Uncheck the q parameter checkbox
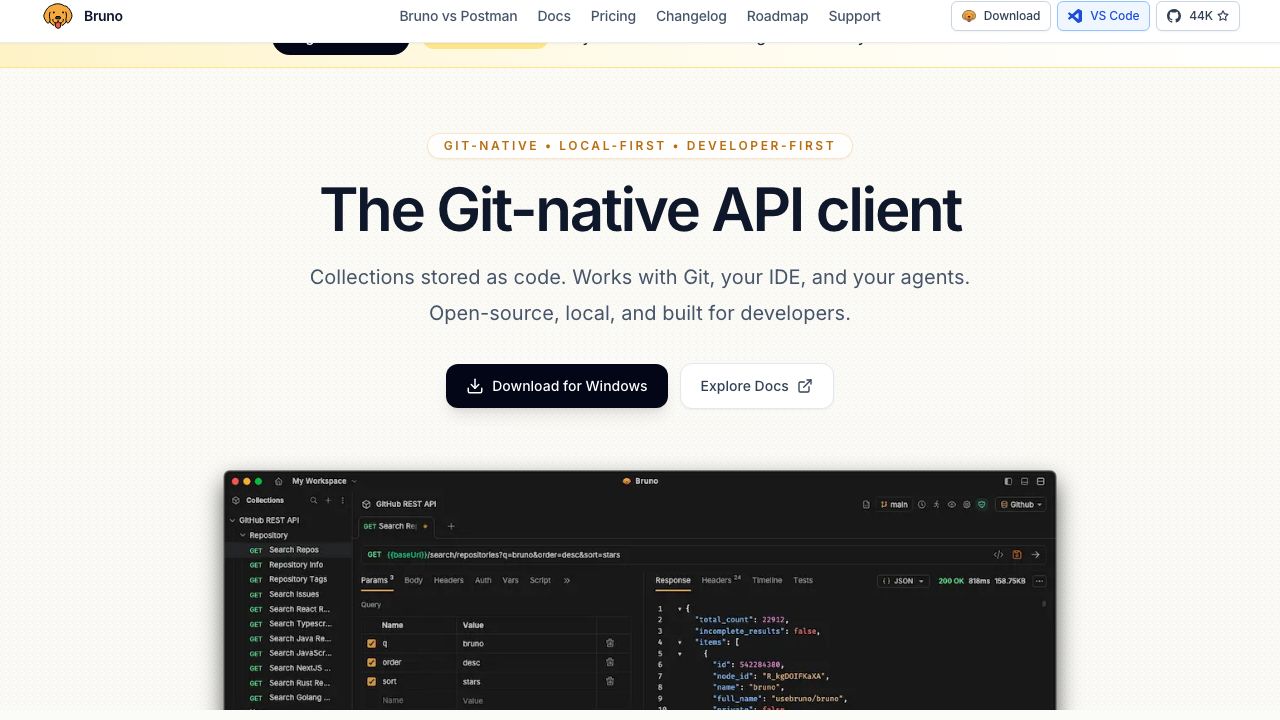This screenshot has height=720, width=1280. (x=372, y=643)
